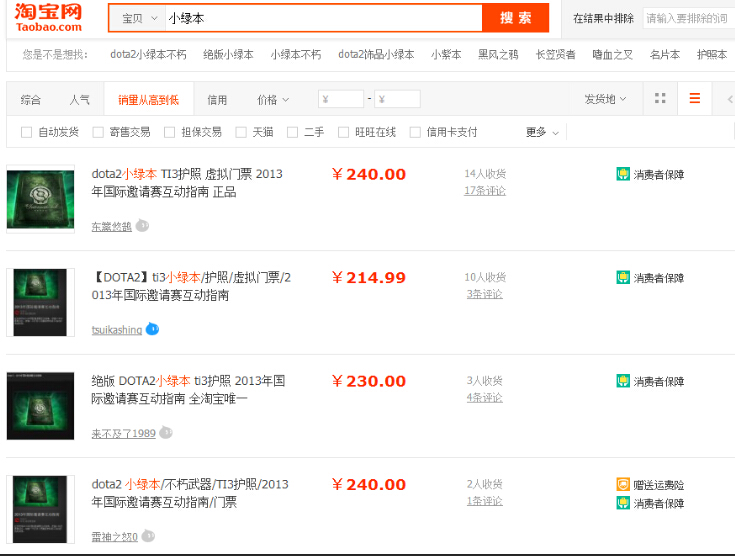Click suggestion dota2饰品小绿本
The width and height of the screenshot is (735, 556).
(376, 54)
